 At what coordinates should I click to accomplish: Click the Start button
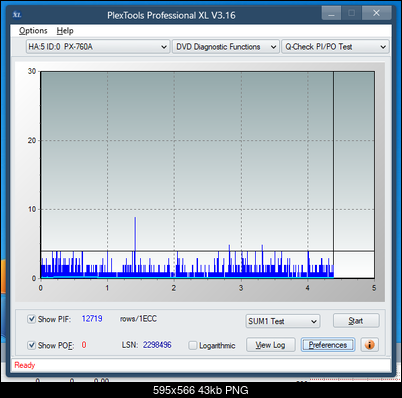click(356, 321)
